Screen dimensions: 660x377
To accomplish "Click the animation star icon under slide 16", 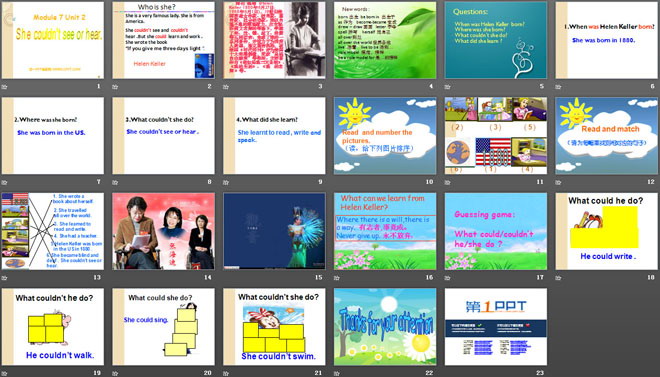I will pos(337,278).
